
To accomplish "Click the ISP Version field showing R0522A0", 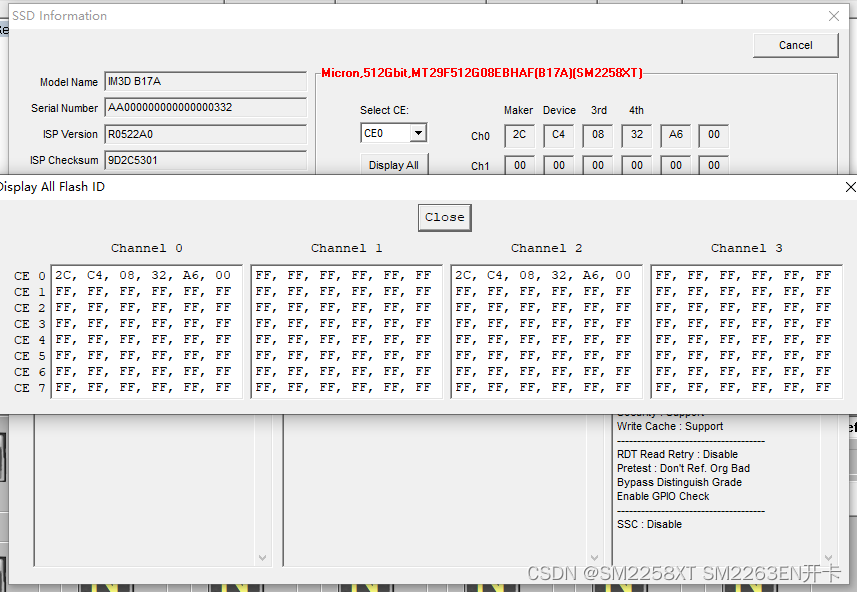I will pos(205,134).
